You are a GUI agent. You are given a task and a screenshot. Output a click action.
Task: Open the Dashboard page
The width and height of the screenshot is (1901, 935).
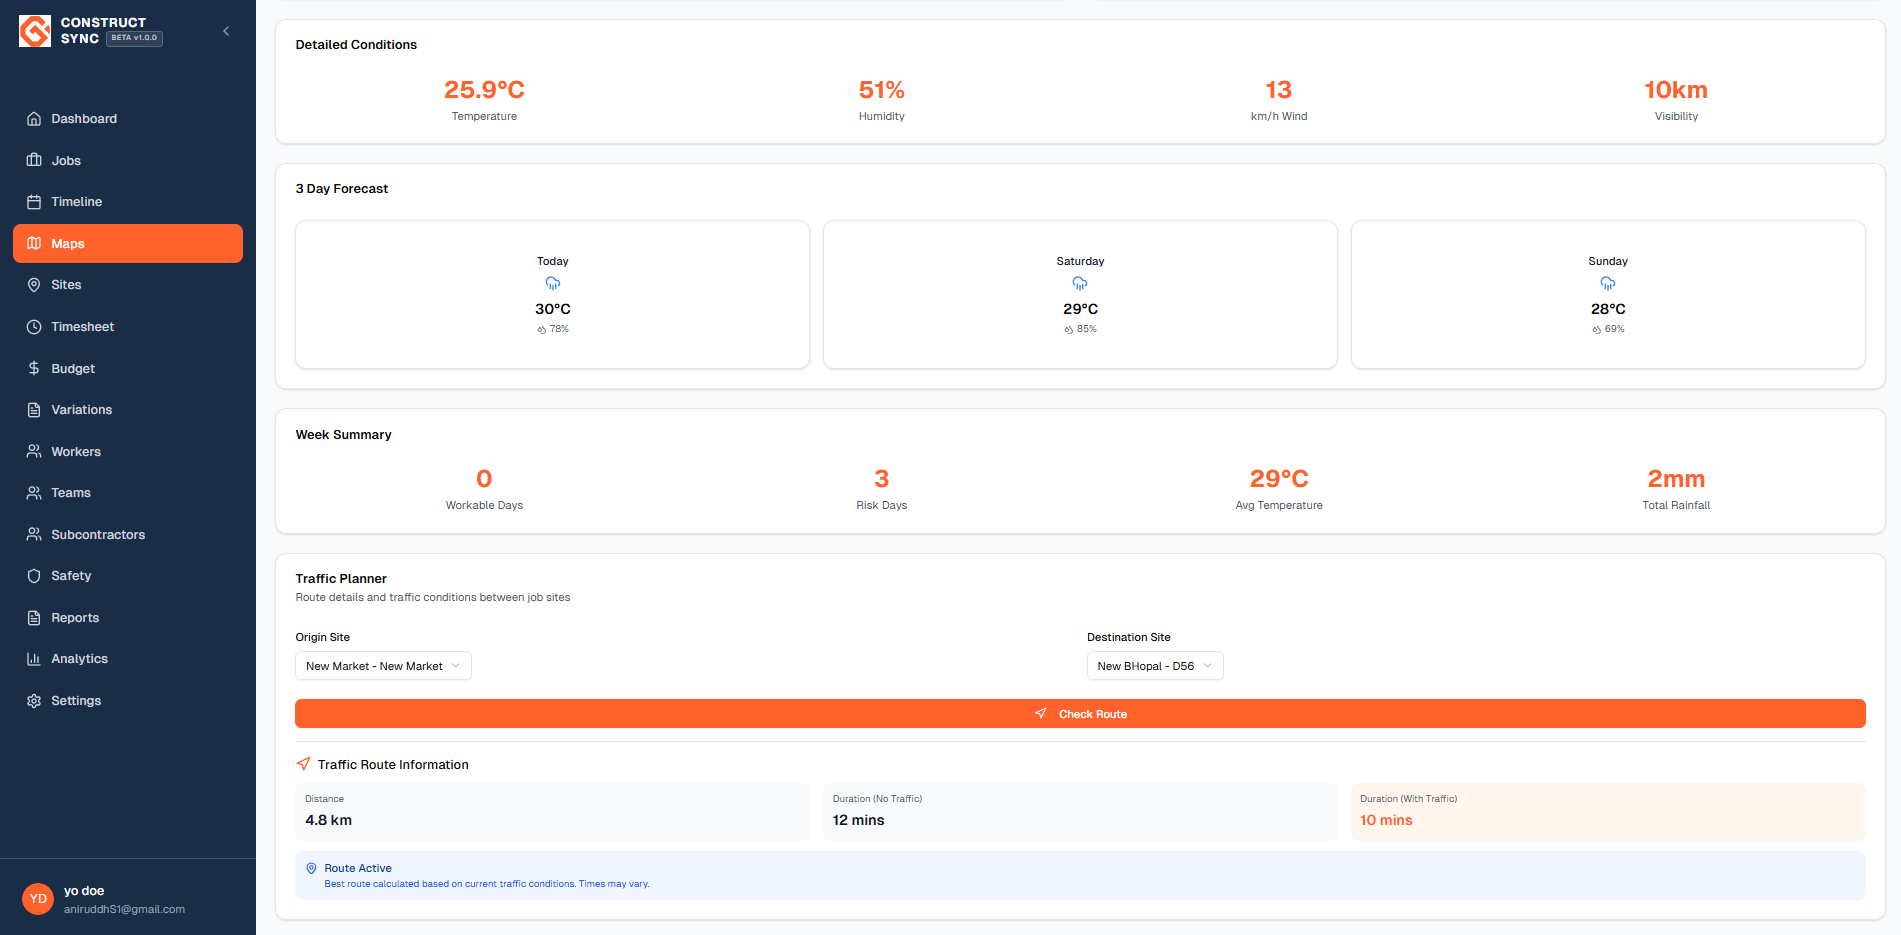pyautogui.click(x=84, y=118)
